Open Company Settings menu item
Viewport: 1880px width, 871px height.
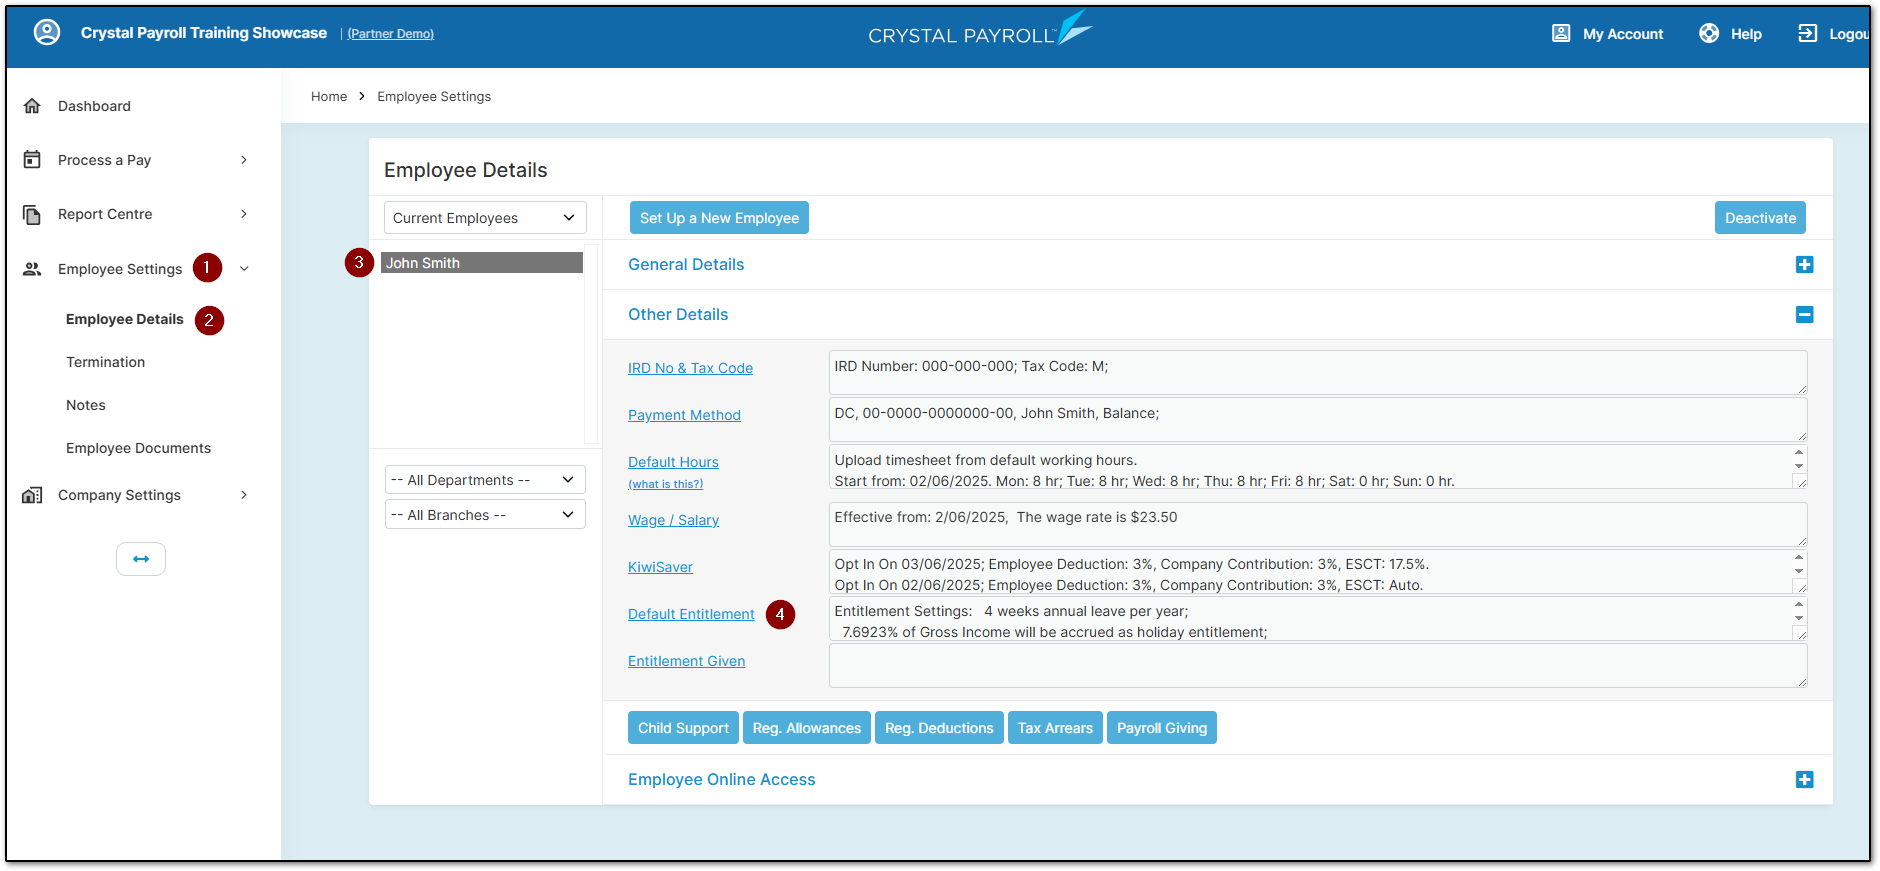point(120,495)
